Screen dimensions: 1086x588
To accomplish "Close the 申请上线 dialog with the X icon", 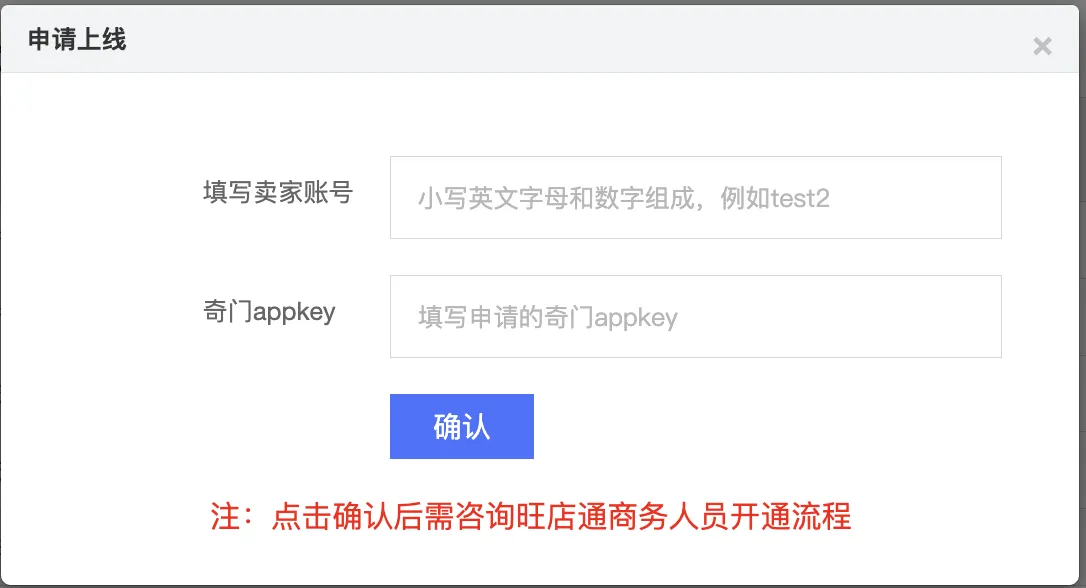I will click(1042, 46).
